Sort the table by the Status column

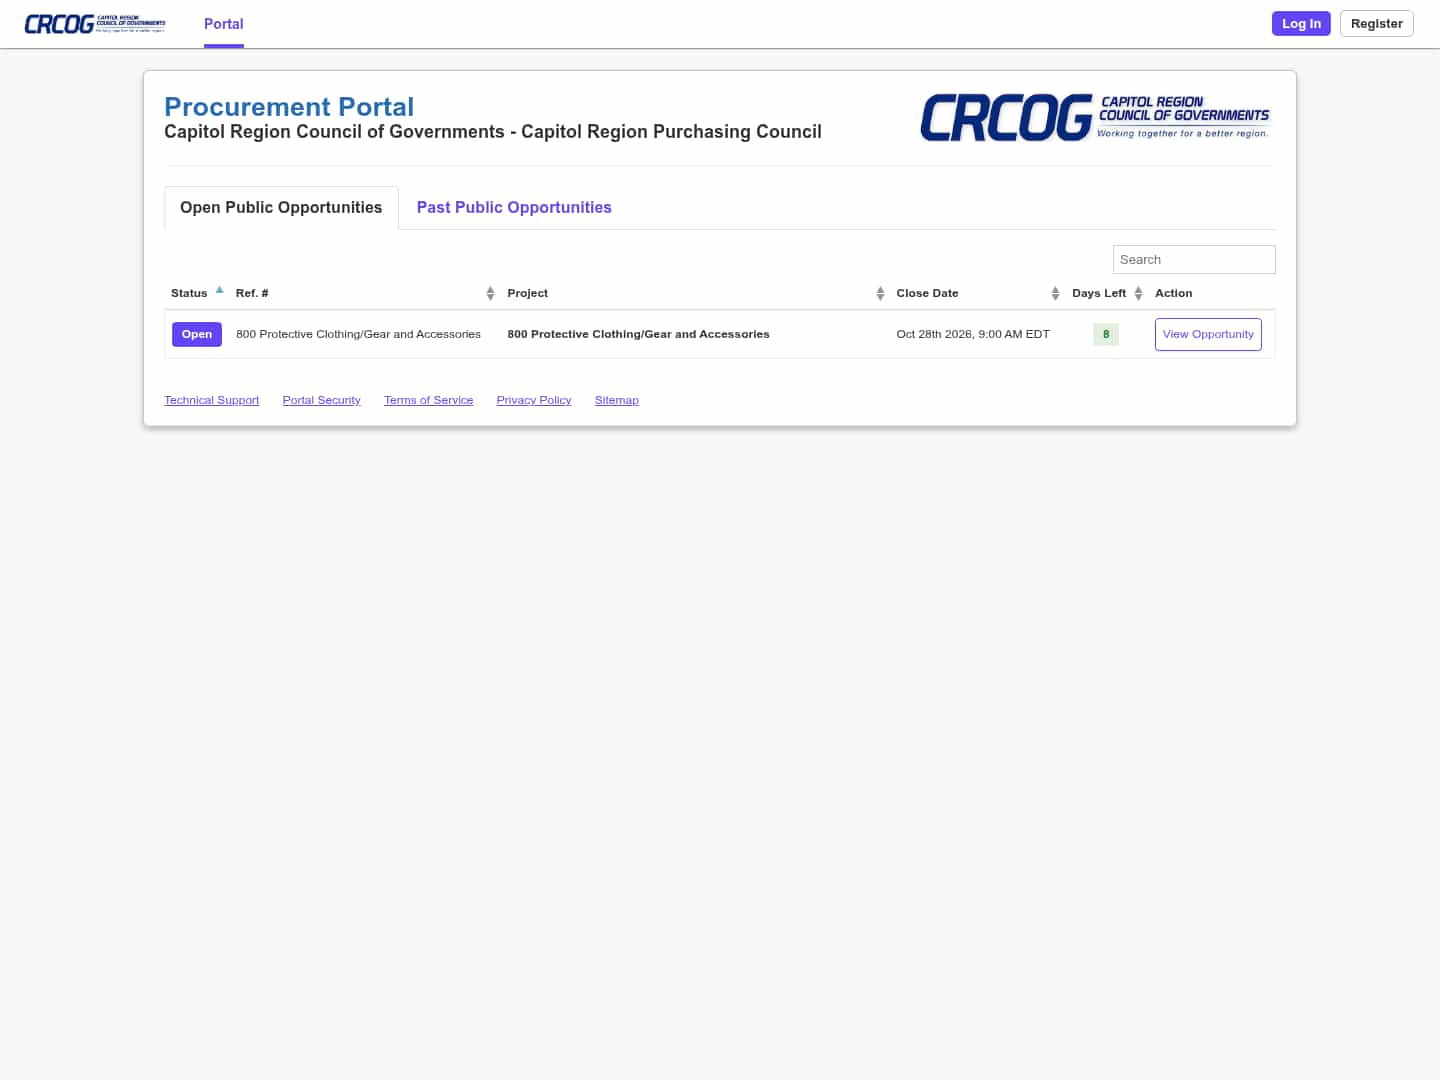197,293
